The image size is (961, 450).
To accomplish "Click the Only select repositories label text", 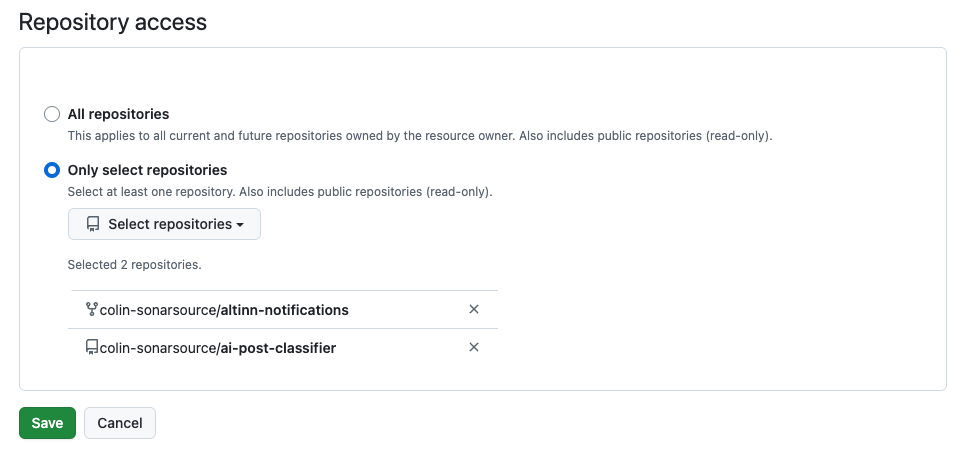I will (x=147, y=170).
